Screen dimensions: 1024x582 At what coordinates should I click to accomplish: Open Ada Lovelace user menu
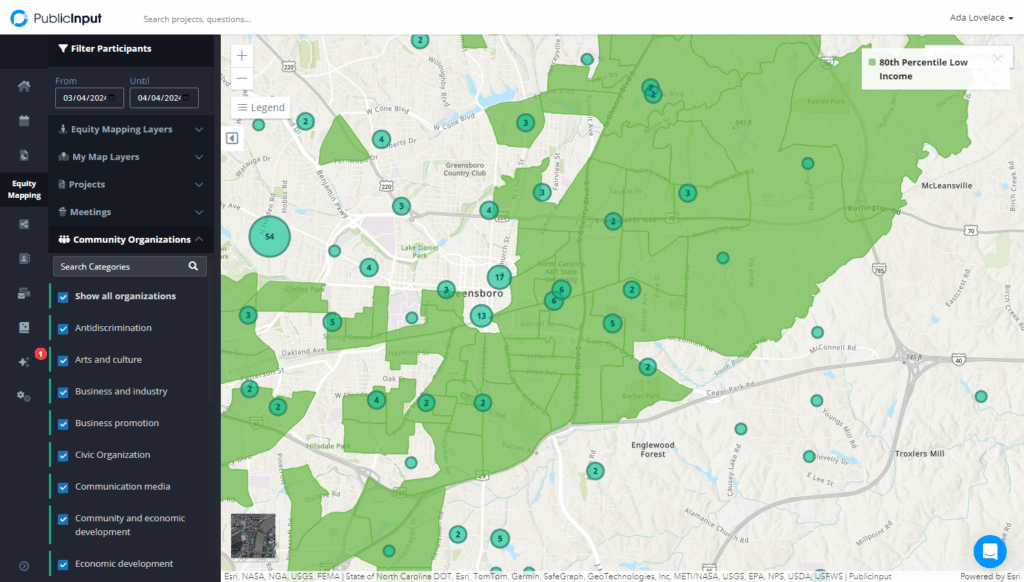point(980,17)
